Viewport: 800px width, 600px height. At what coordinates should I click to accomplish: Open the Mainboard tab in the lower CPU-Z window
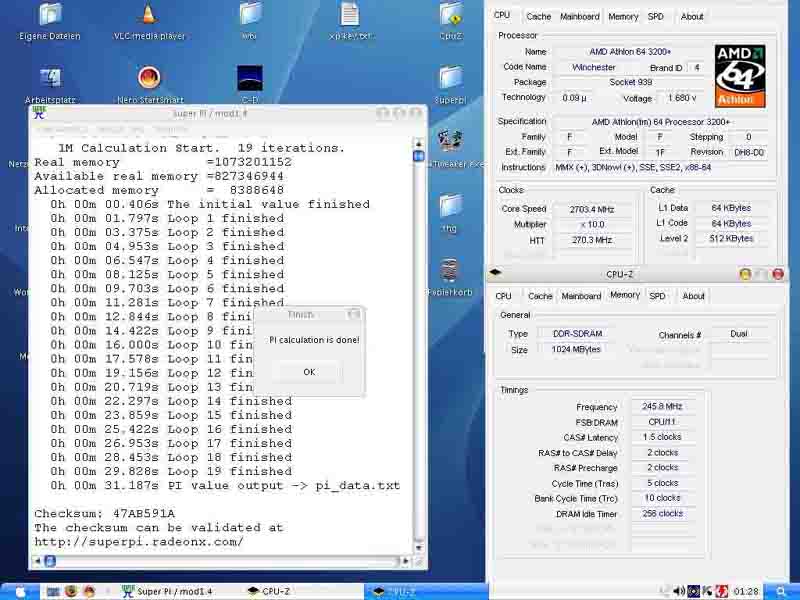[x=581, y=296]
